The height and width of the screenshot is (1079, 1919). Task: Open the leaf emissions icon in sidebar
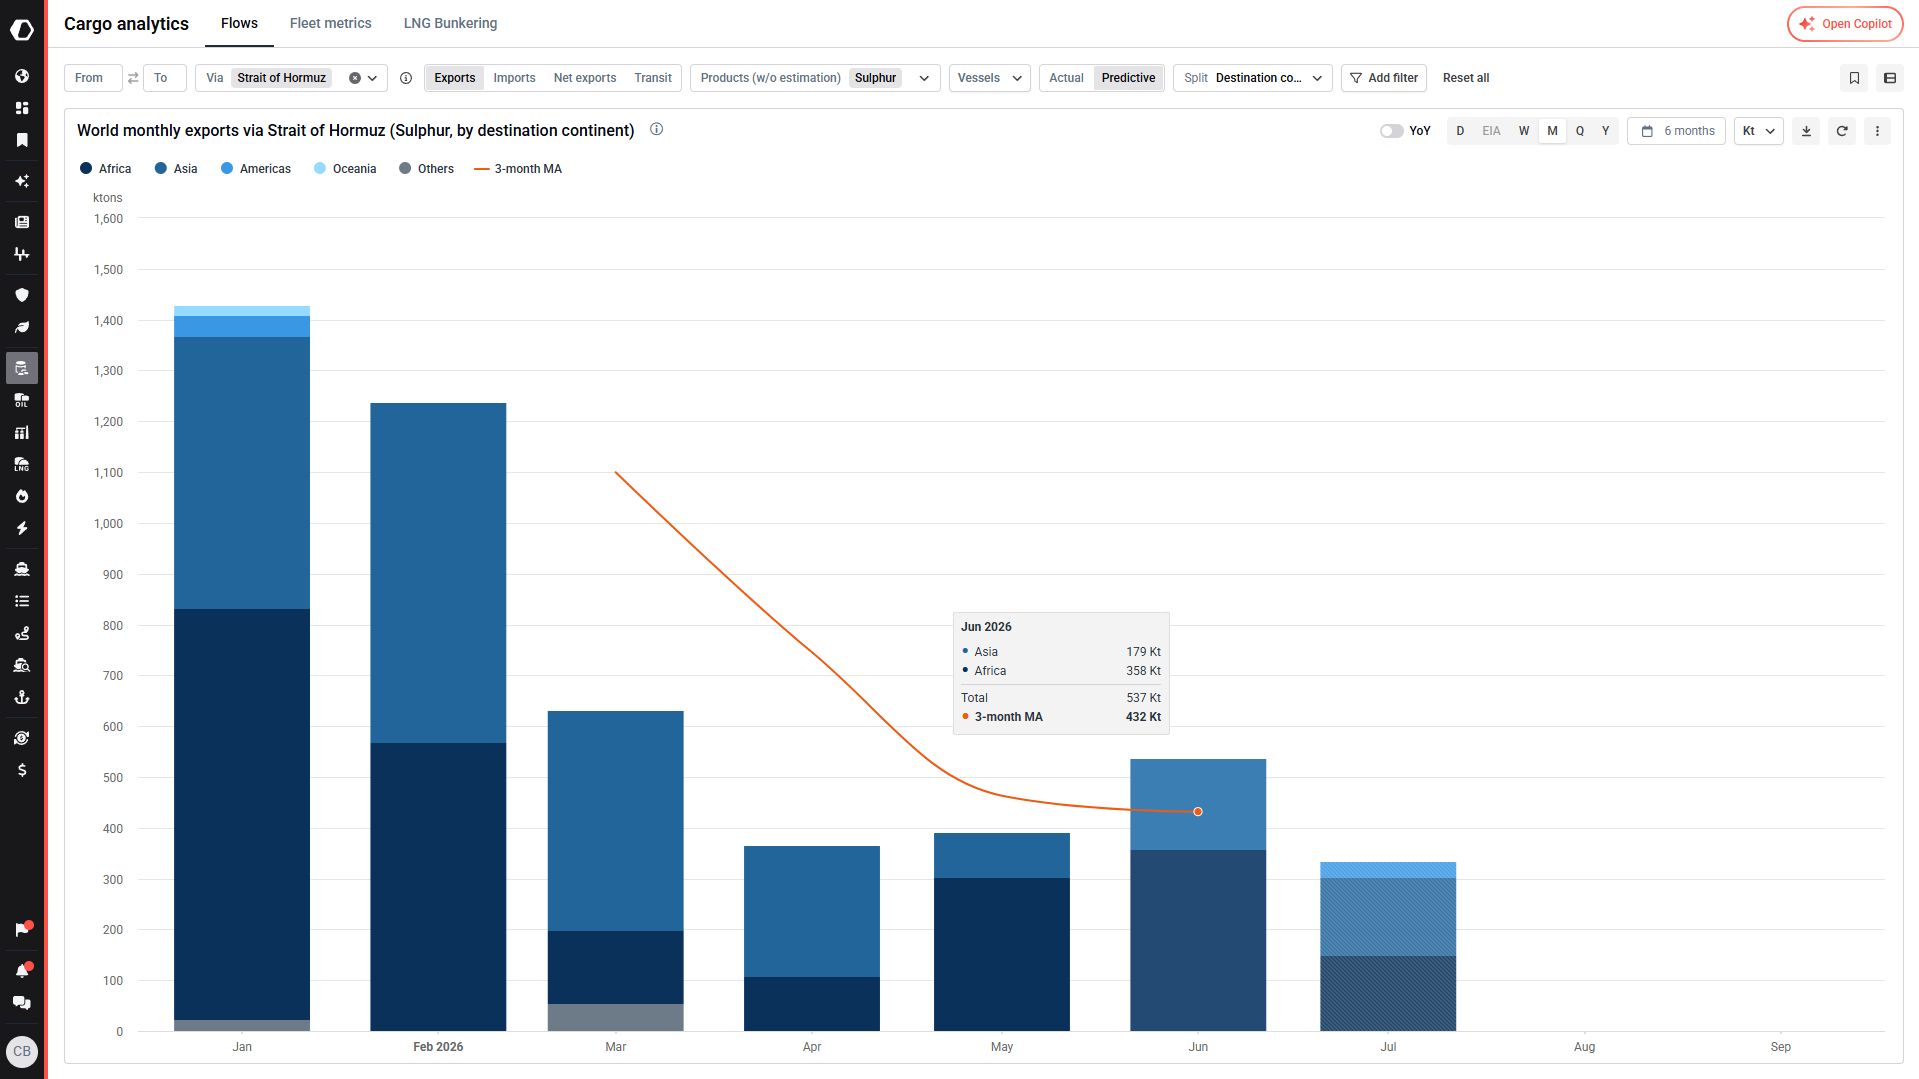[x=22, y=327]
